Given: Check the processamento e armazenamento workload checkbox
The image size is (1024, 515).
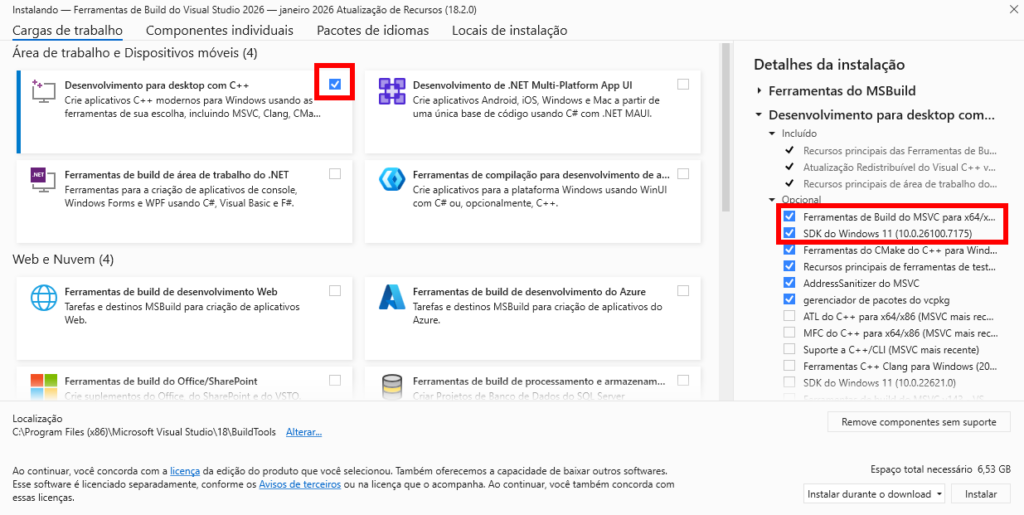Looking at the screenshot, I should point(683,380).
